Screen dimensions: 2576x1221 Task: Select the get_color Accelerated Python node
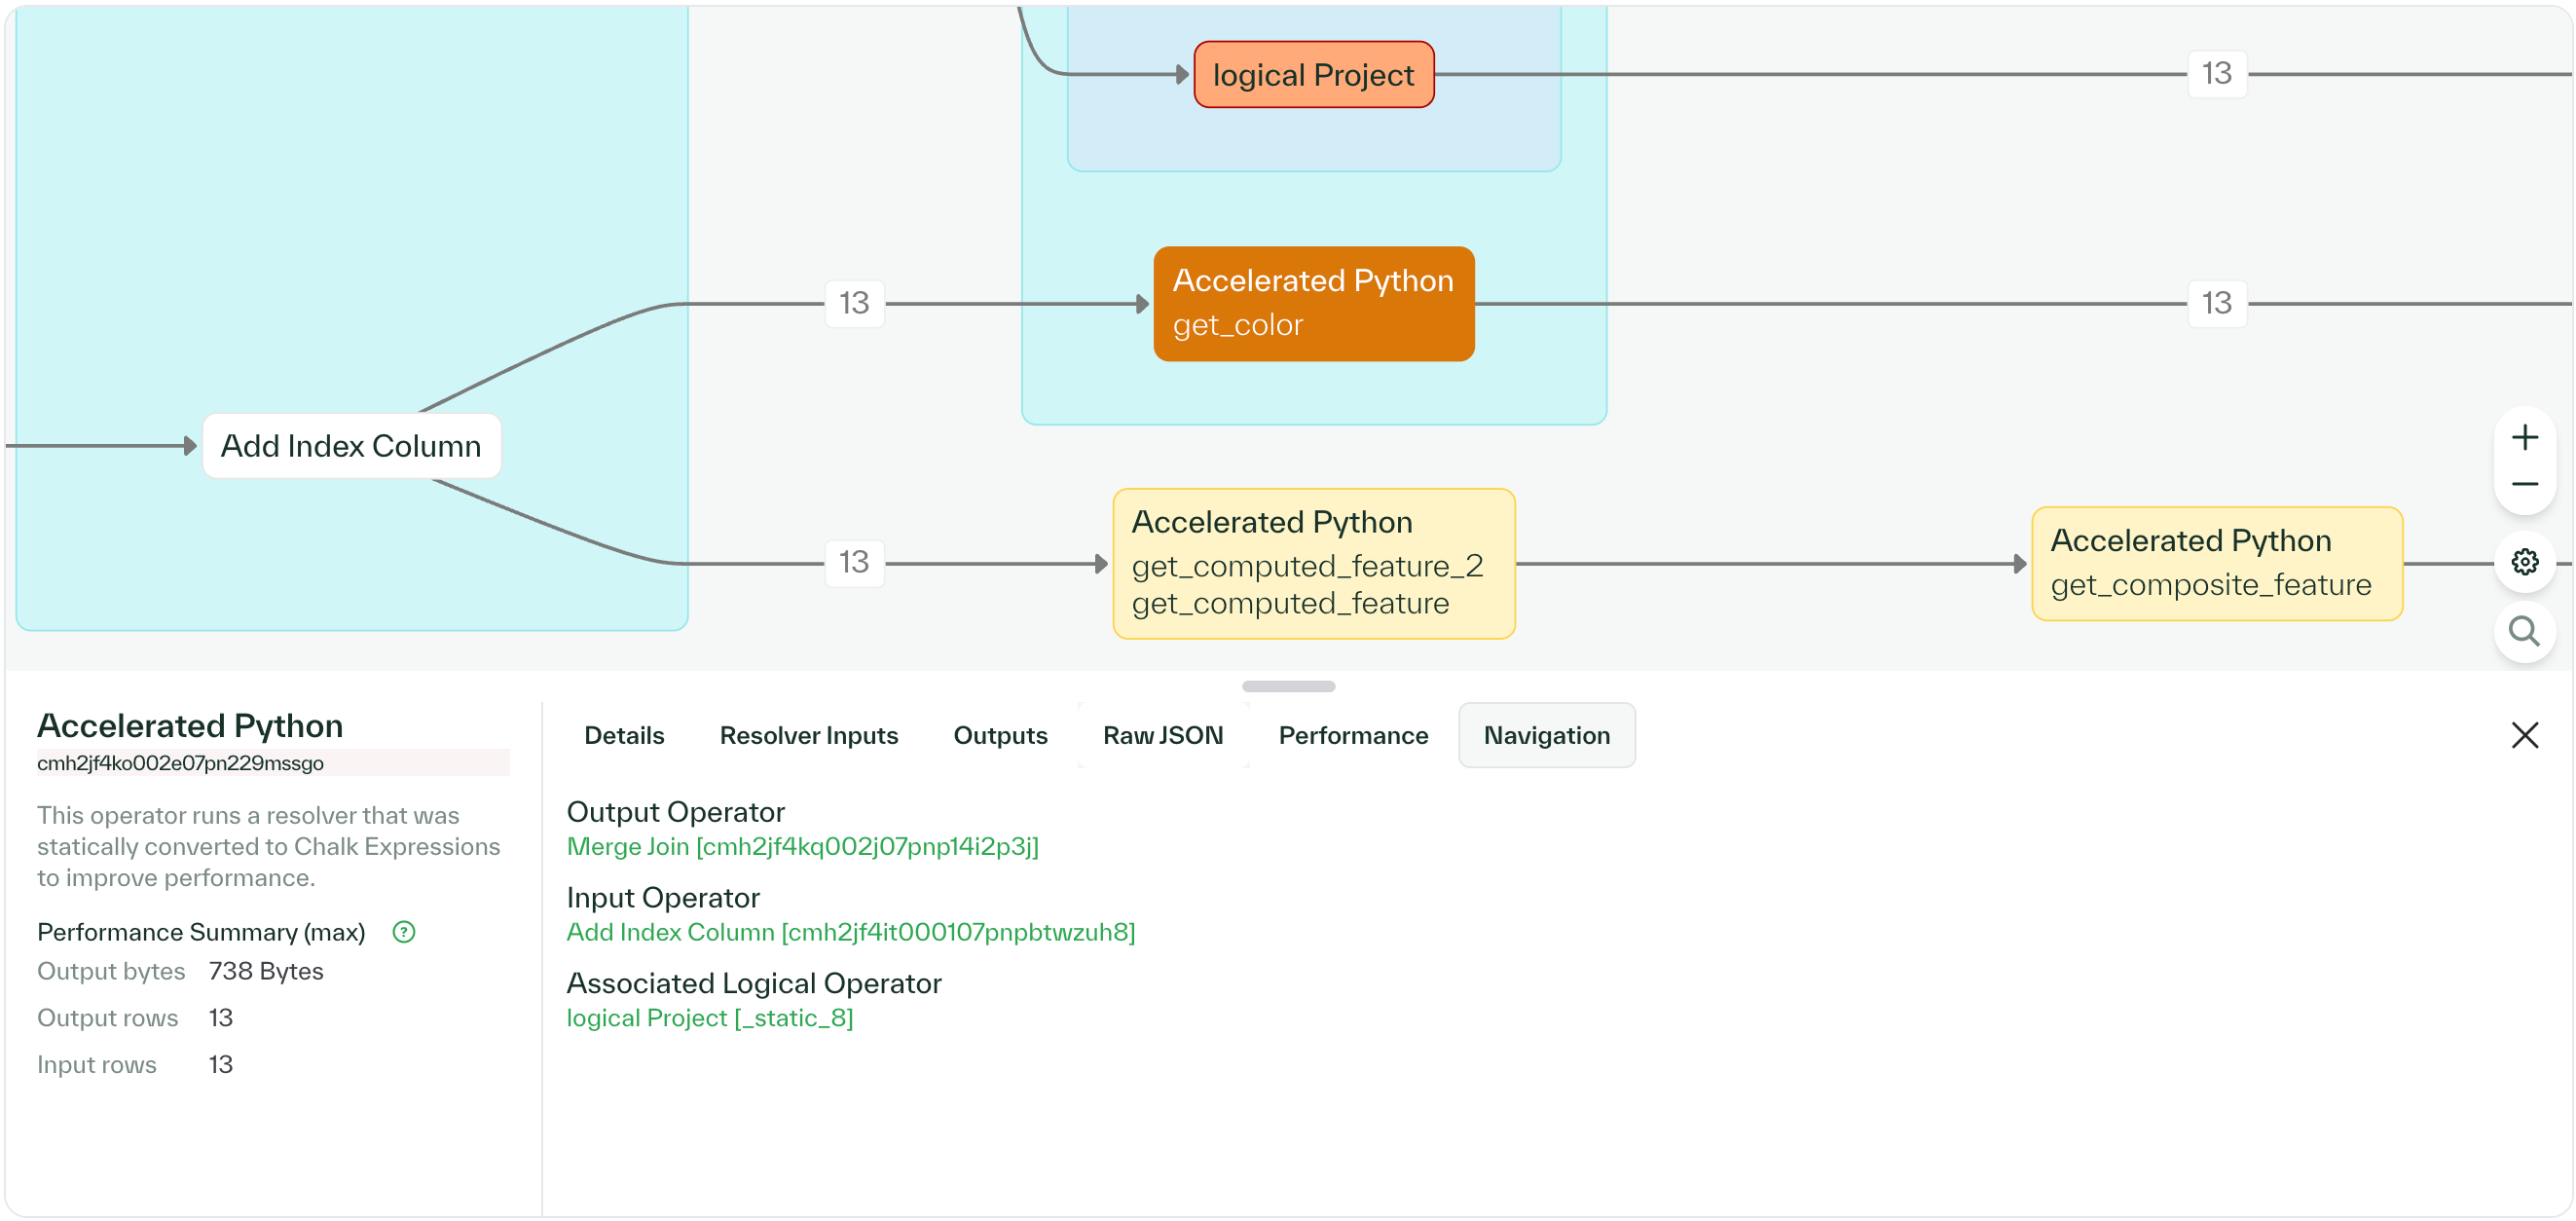point(1313,303)
